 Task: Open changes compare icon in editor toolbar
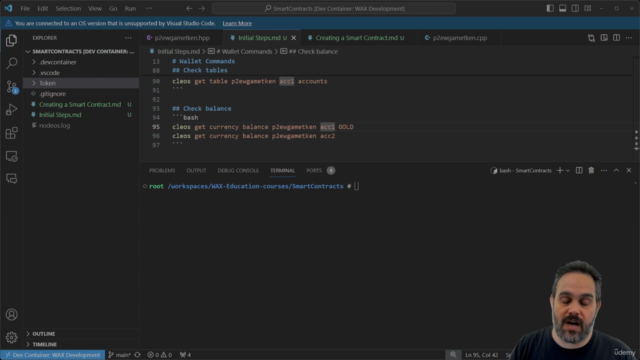pyautogui.click(x=591, y=38)
